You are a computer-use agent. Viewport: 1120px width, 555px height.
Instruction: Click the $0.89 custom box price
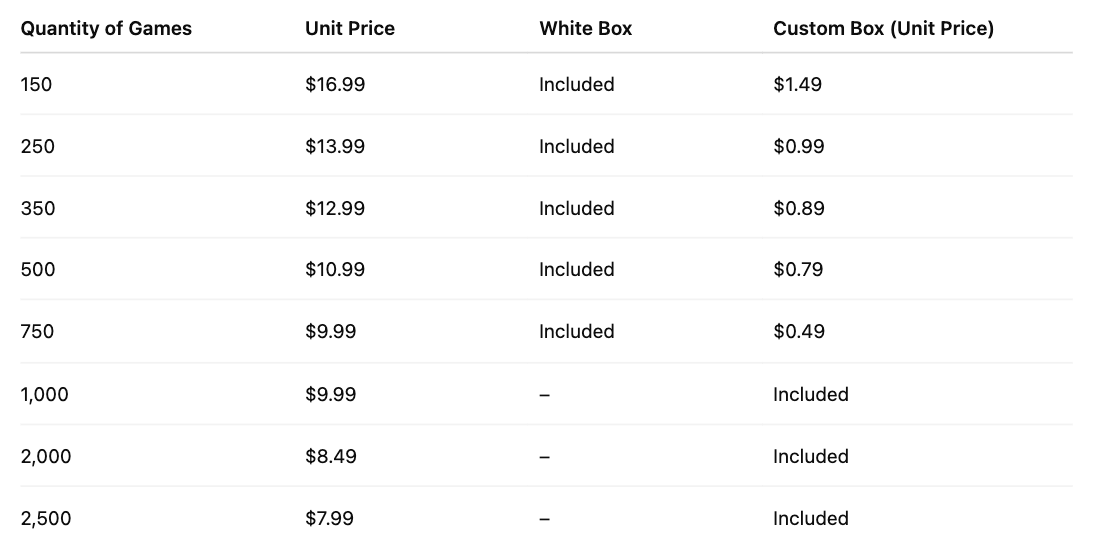click(x=798, y=209)
